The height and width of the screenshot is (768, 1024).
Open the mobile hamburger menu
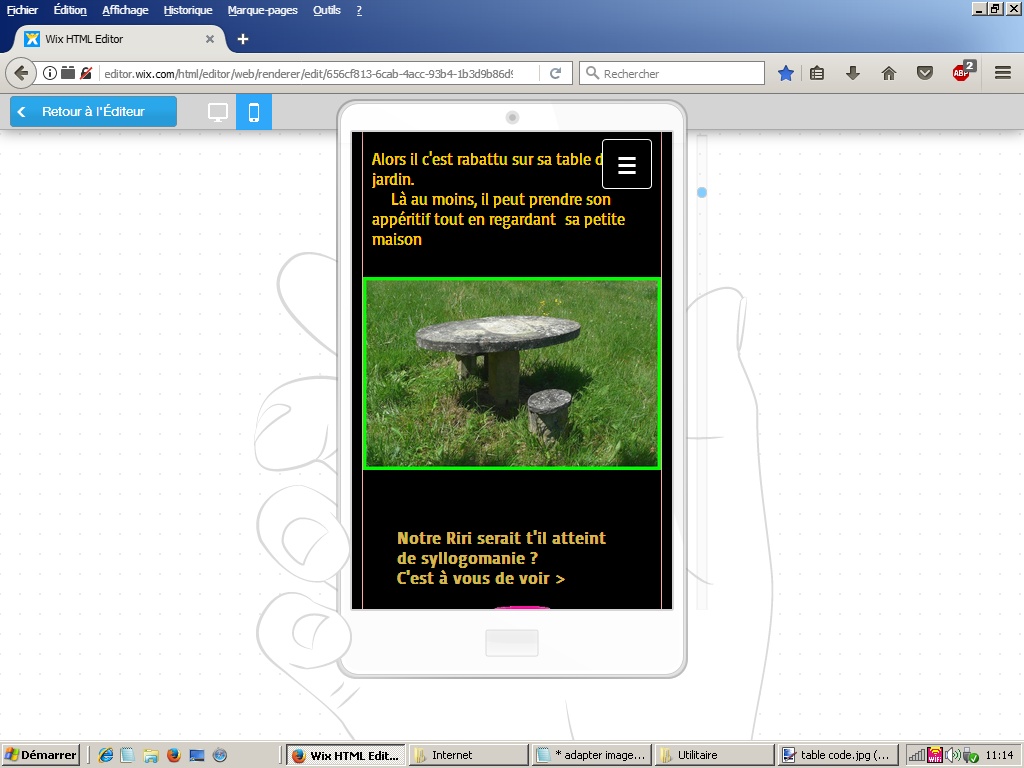pyautogui.click(x=627, y=165)
